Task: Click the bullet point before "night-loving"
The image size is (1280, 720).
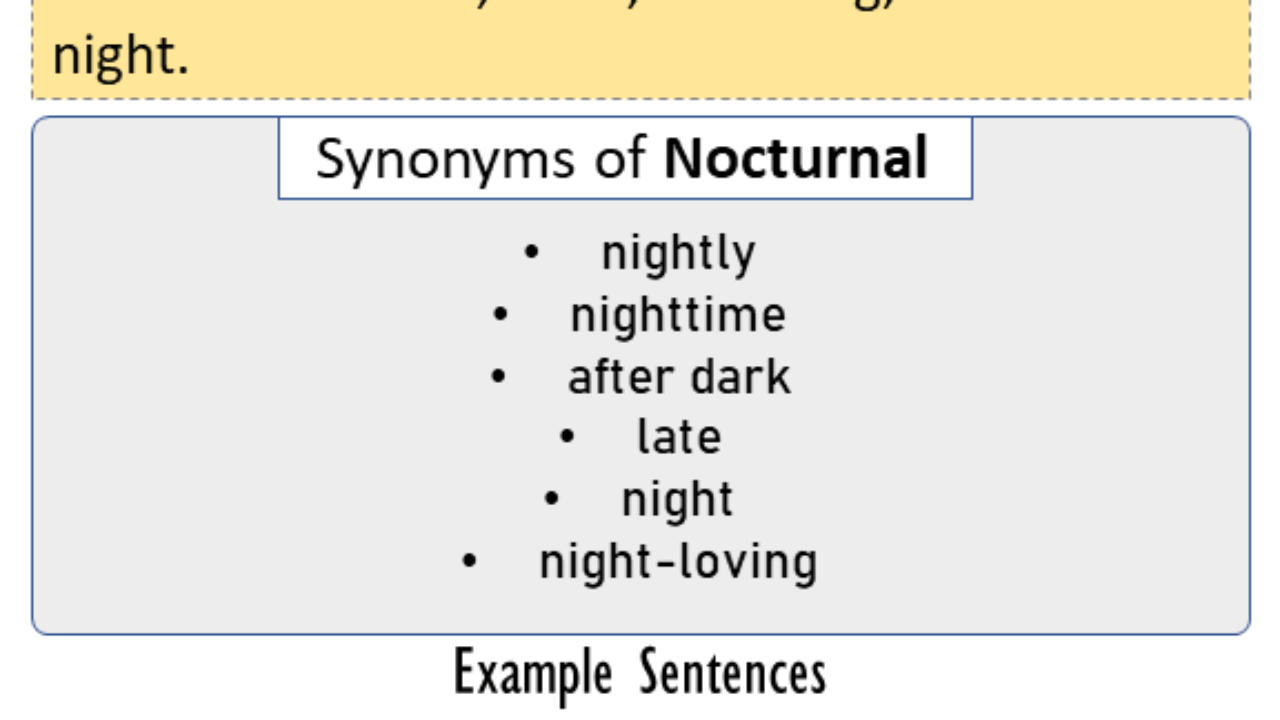Action: coord(469,562)
